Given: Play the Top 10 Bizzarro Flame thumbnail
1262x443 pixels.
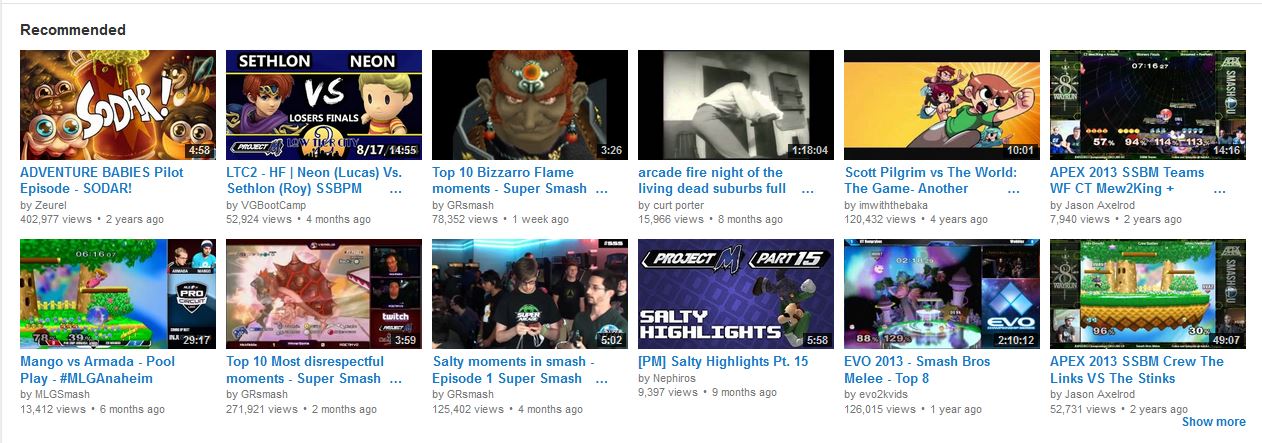Looking at the screenshot, I should pos(530,105).
